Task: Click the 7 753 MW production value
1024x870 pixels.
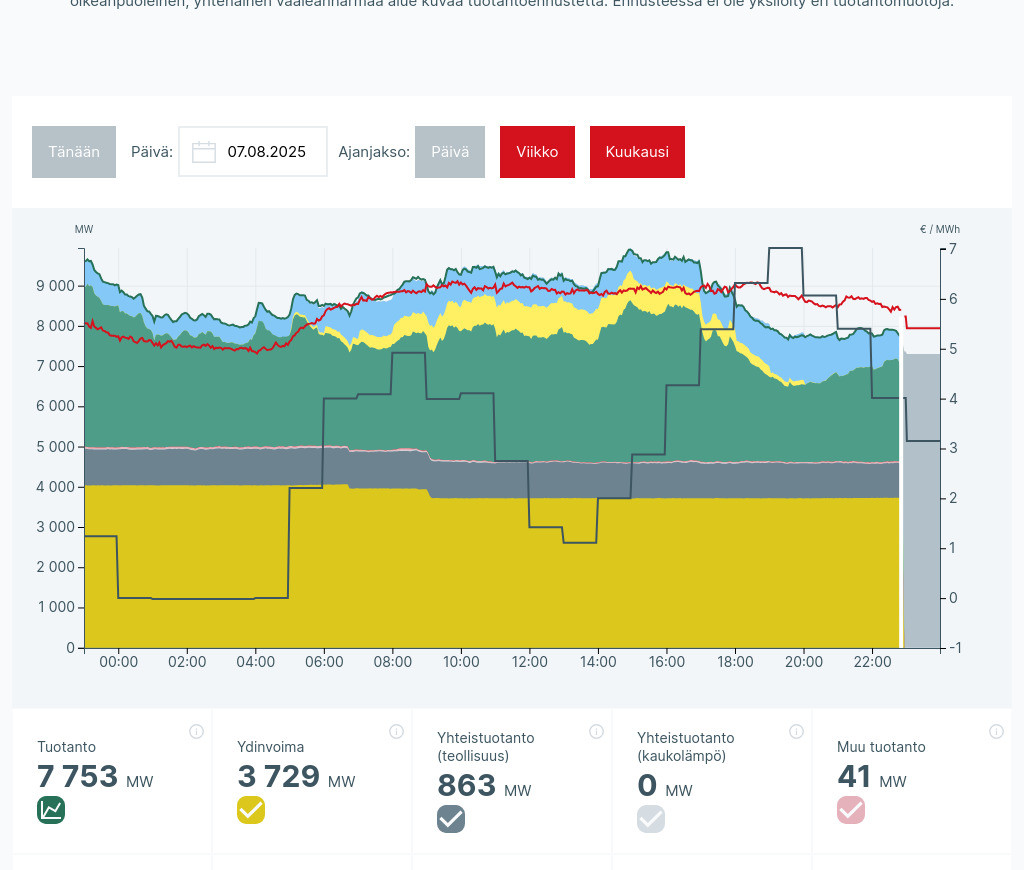Action: [78, 777]
